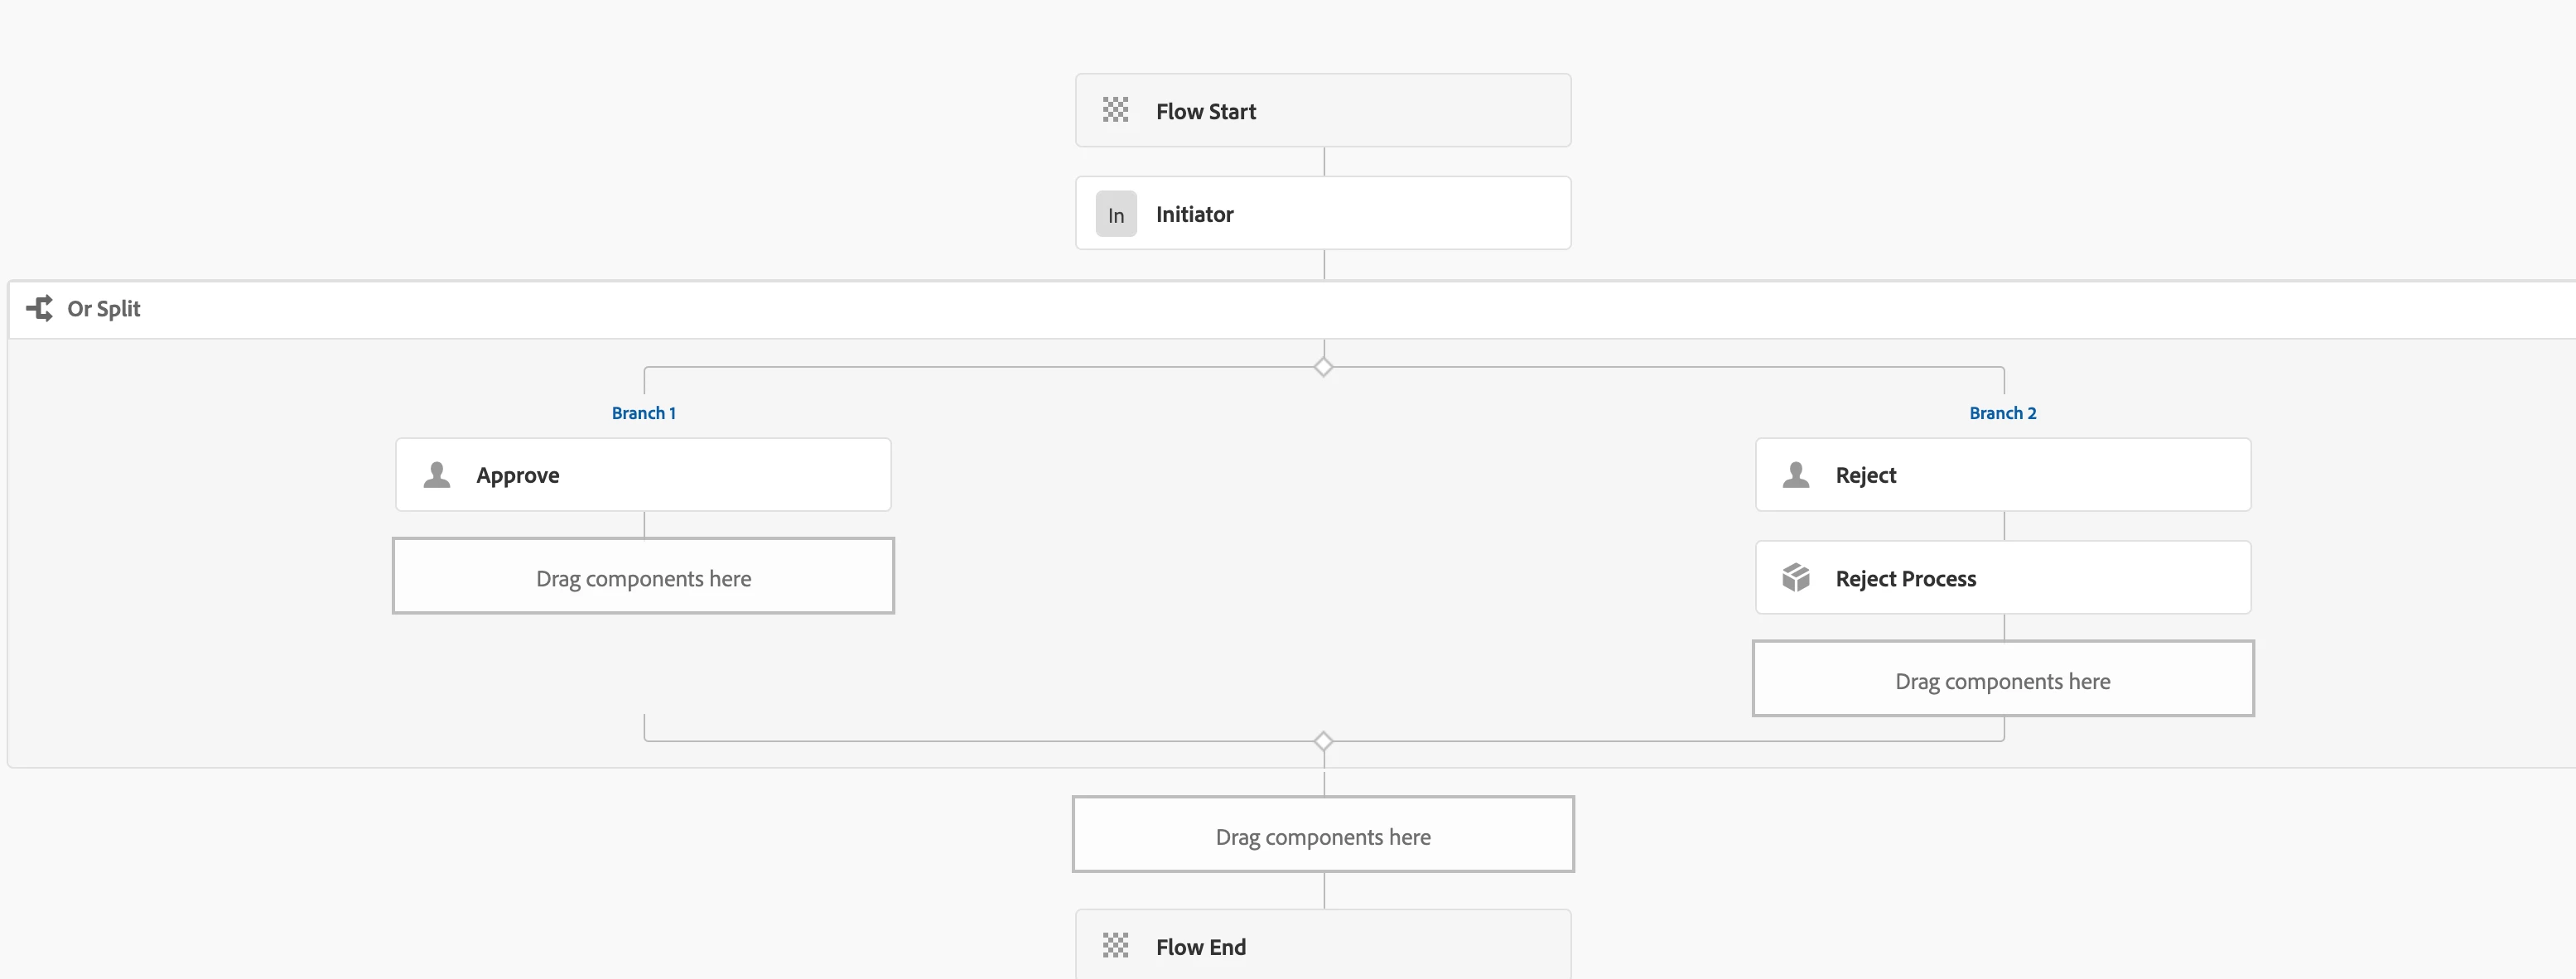Click the Reject step user icon
This screenshot has height=979, width=2576.
point(1796,475)
